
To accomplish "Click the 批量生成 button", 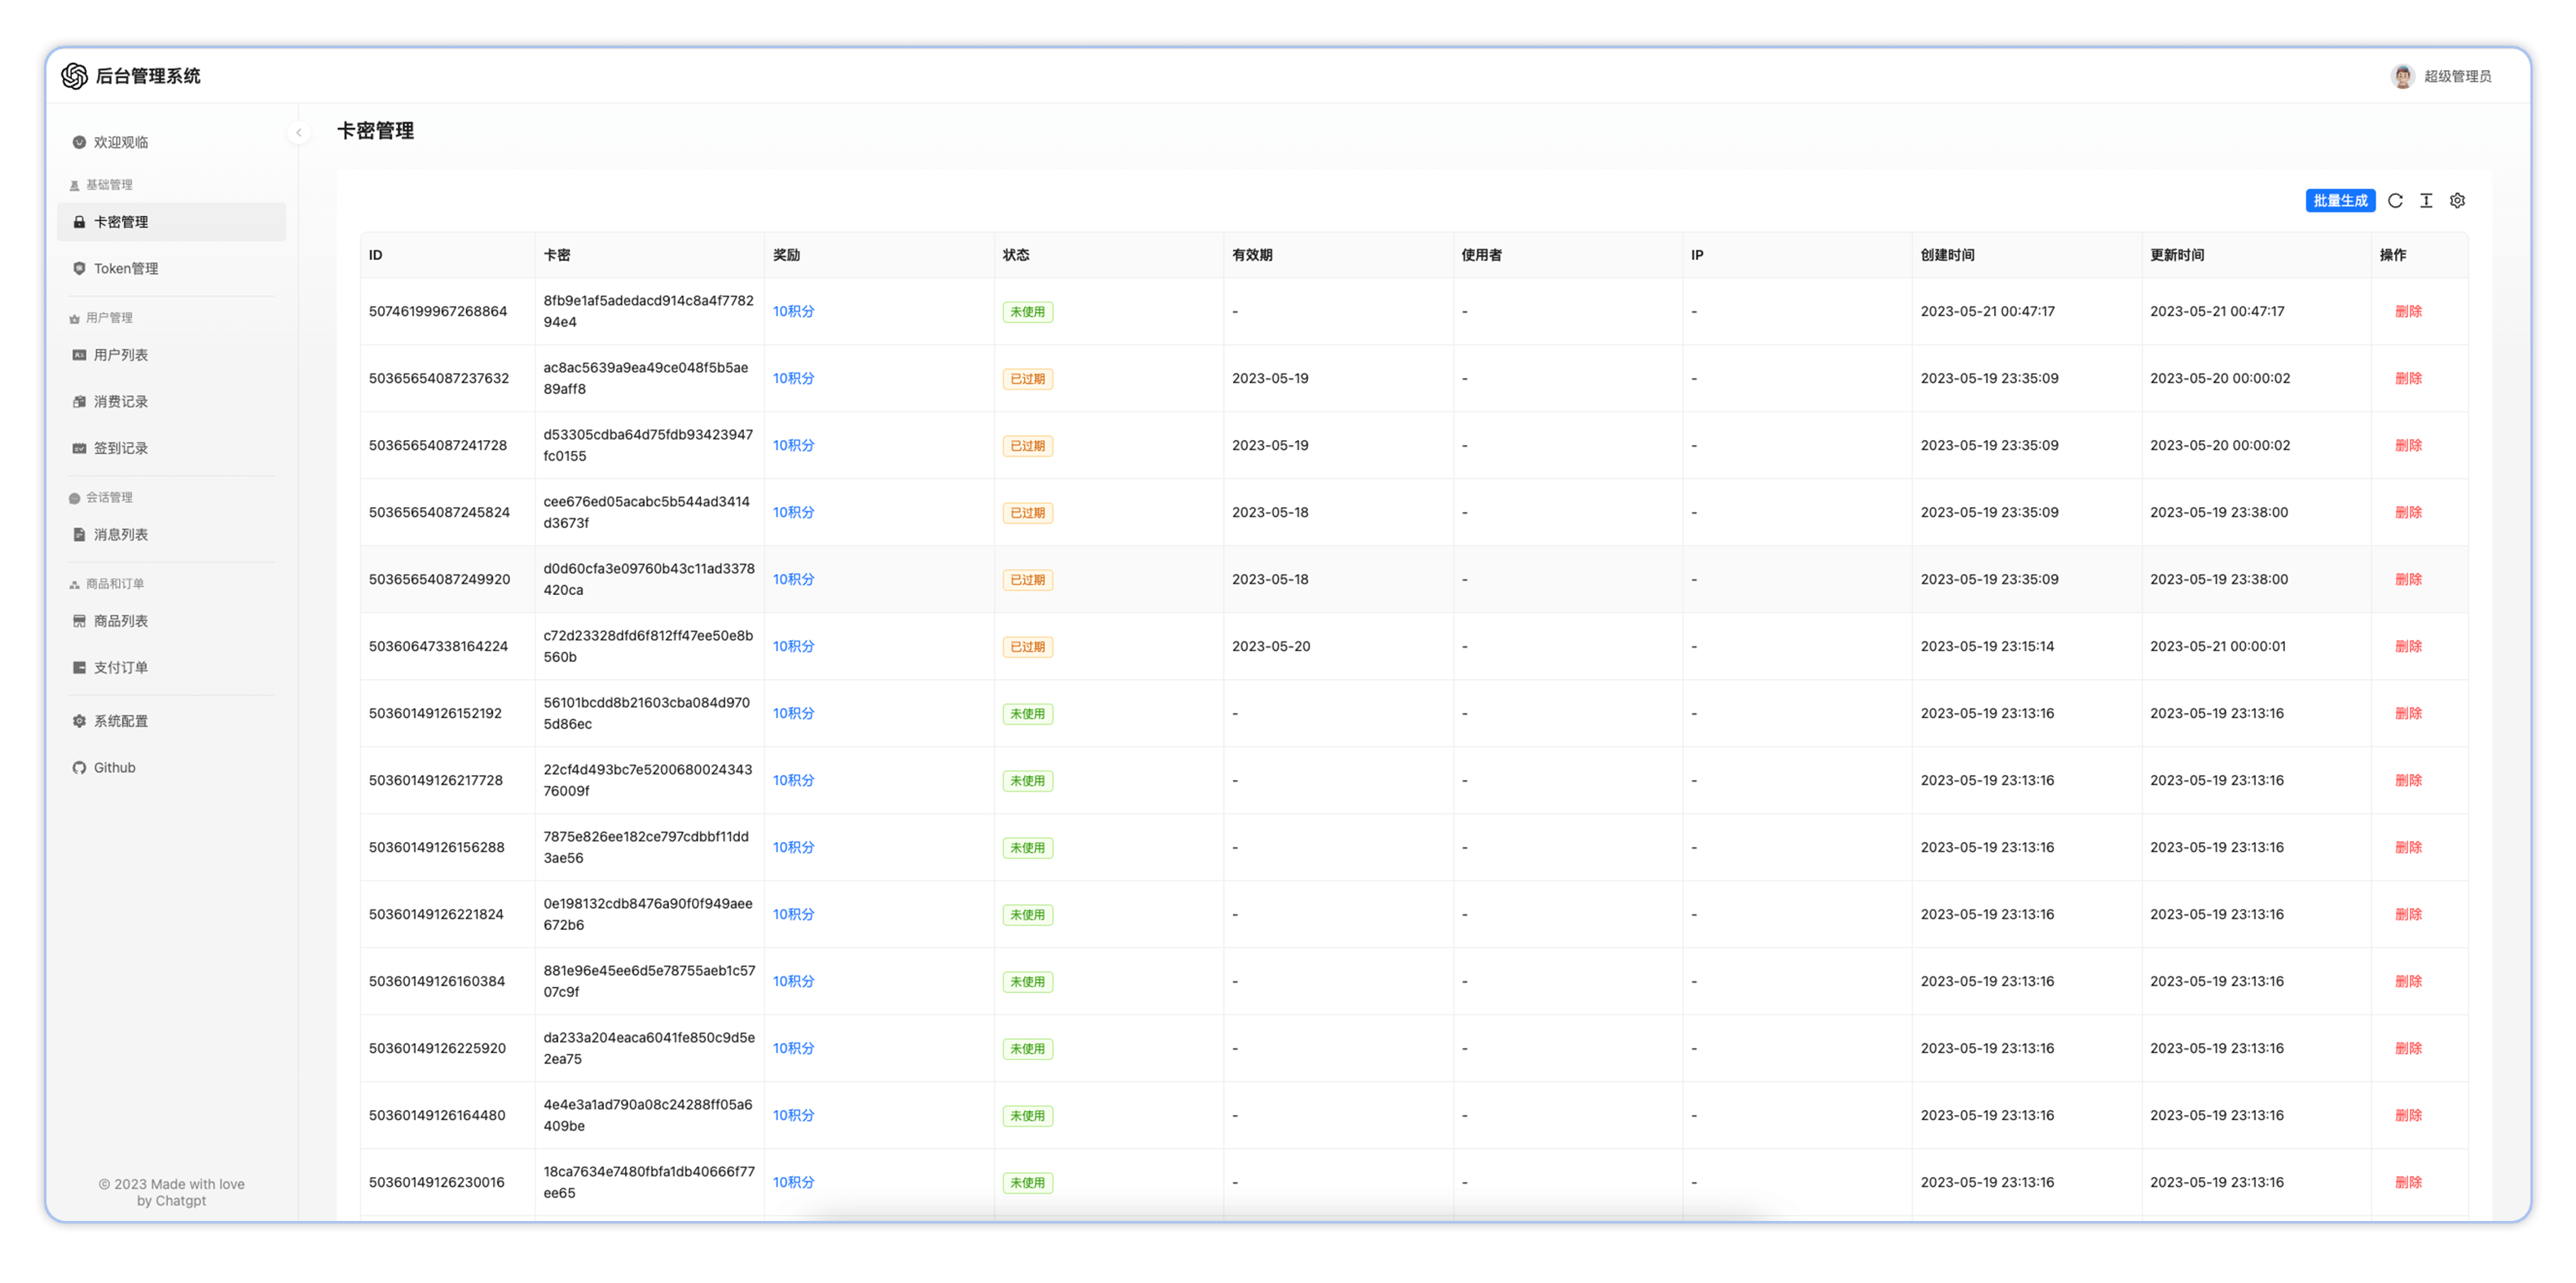I will [x=2340, y=201].
